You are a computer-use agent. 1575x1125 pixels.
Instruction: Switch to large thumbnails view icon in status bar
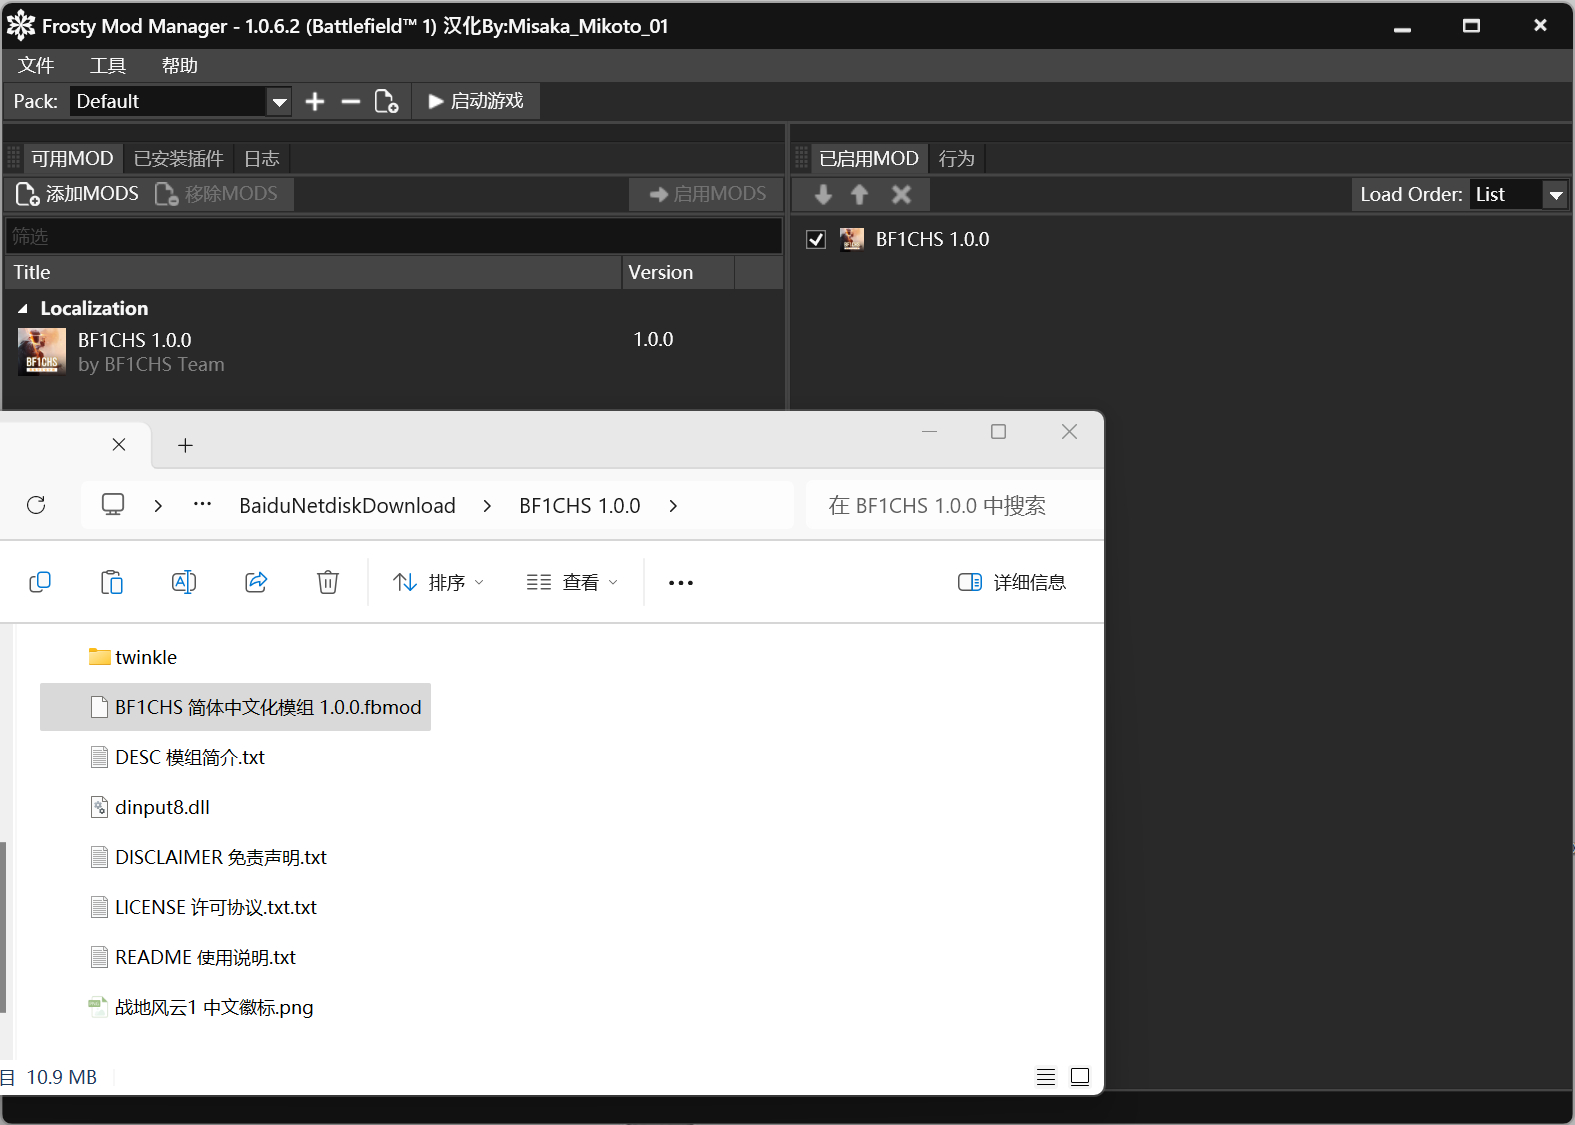click(x=1080, y=1077)
